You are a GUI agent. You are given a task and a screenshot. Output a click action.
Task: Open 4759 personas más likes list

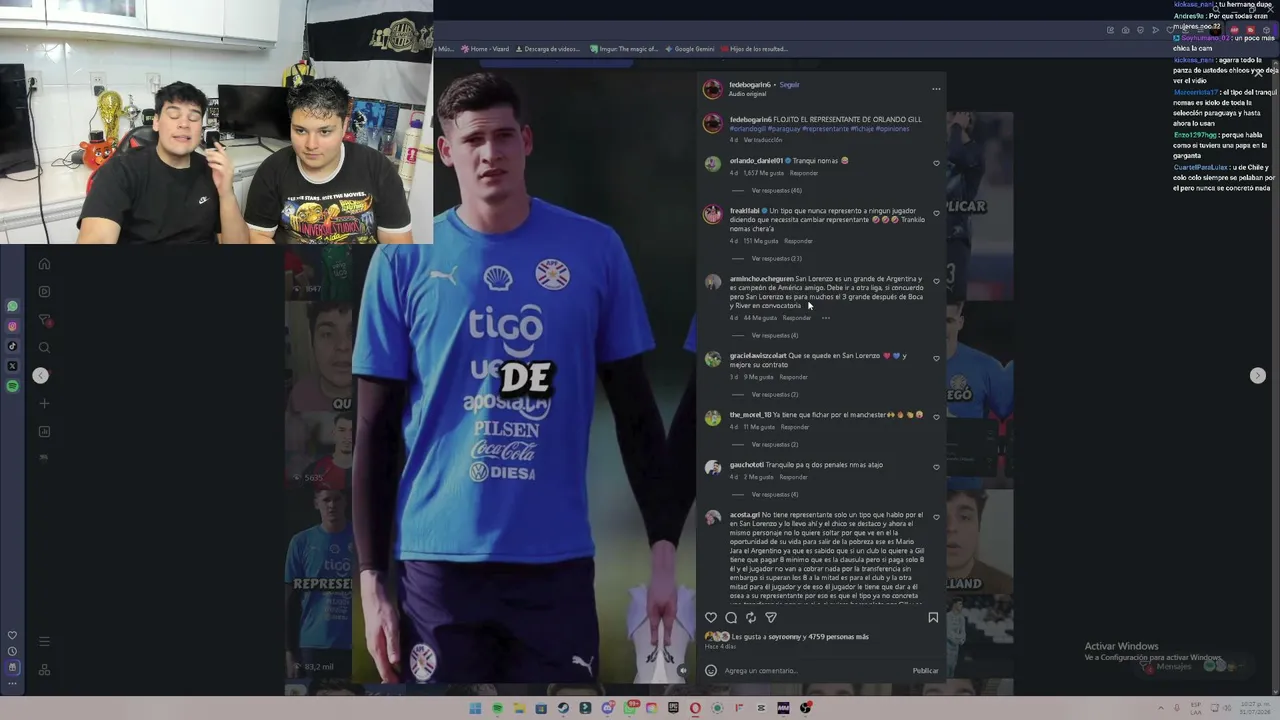838,637
